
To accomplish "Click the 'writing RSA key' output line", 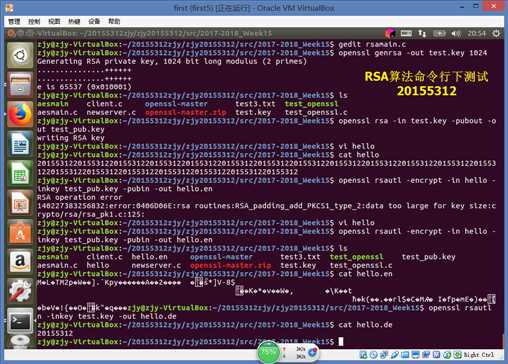I will [x=71, y=138].
